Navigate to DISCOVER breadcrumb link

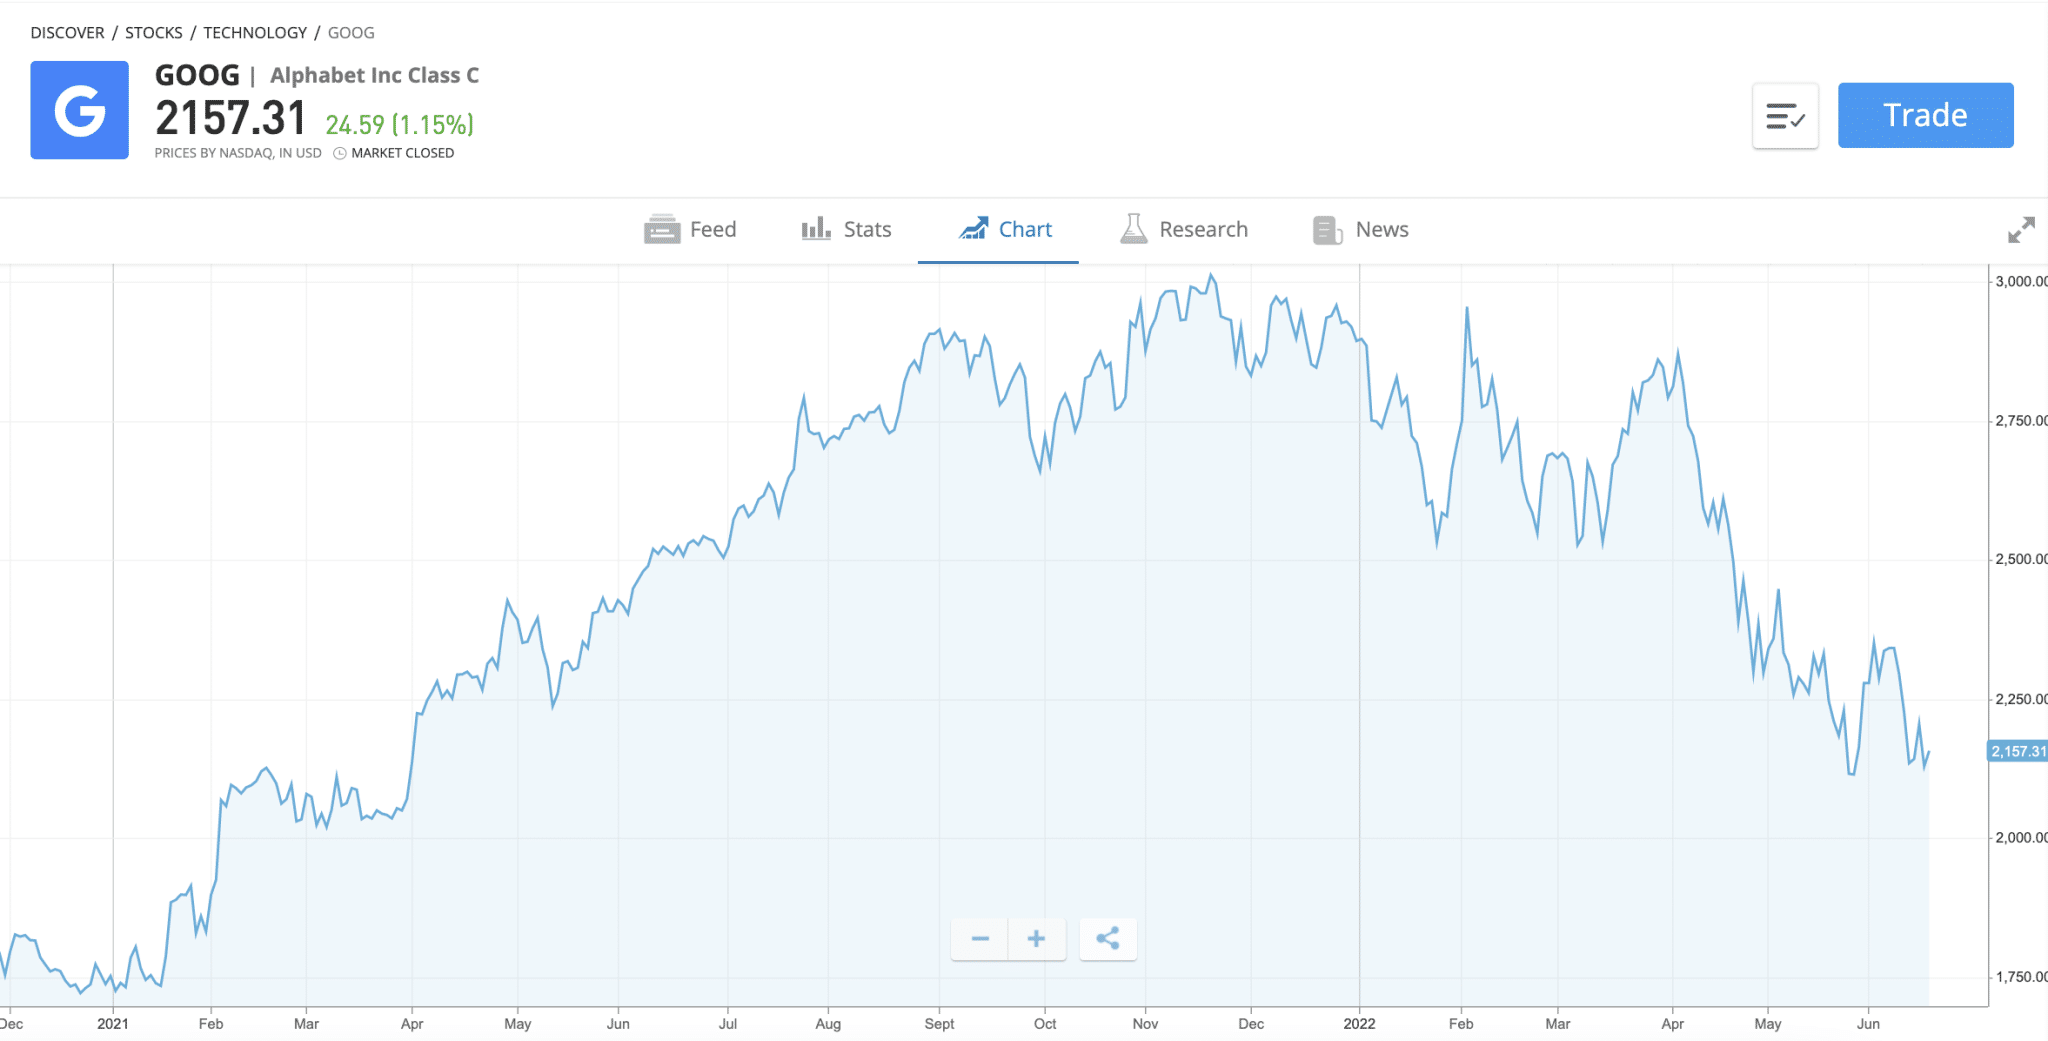point(67,33)
